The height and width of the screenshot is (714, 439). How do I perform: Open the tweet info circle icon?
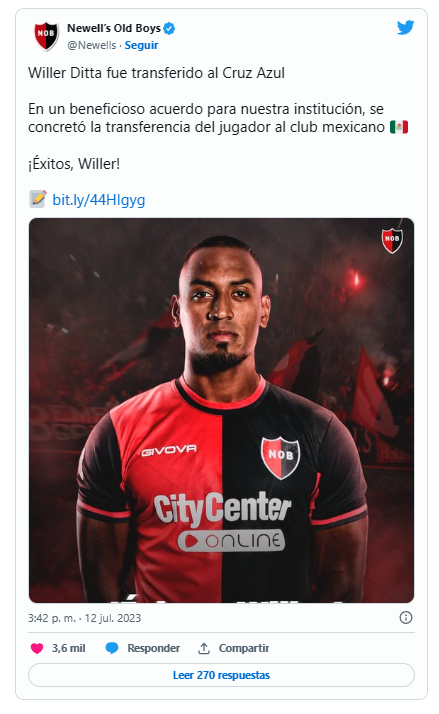coord(405,617)
